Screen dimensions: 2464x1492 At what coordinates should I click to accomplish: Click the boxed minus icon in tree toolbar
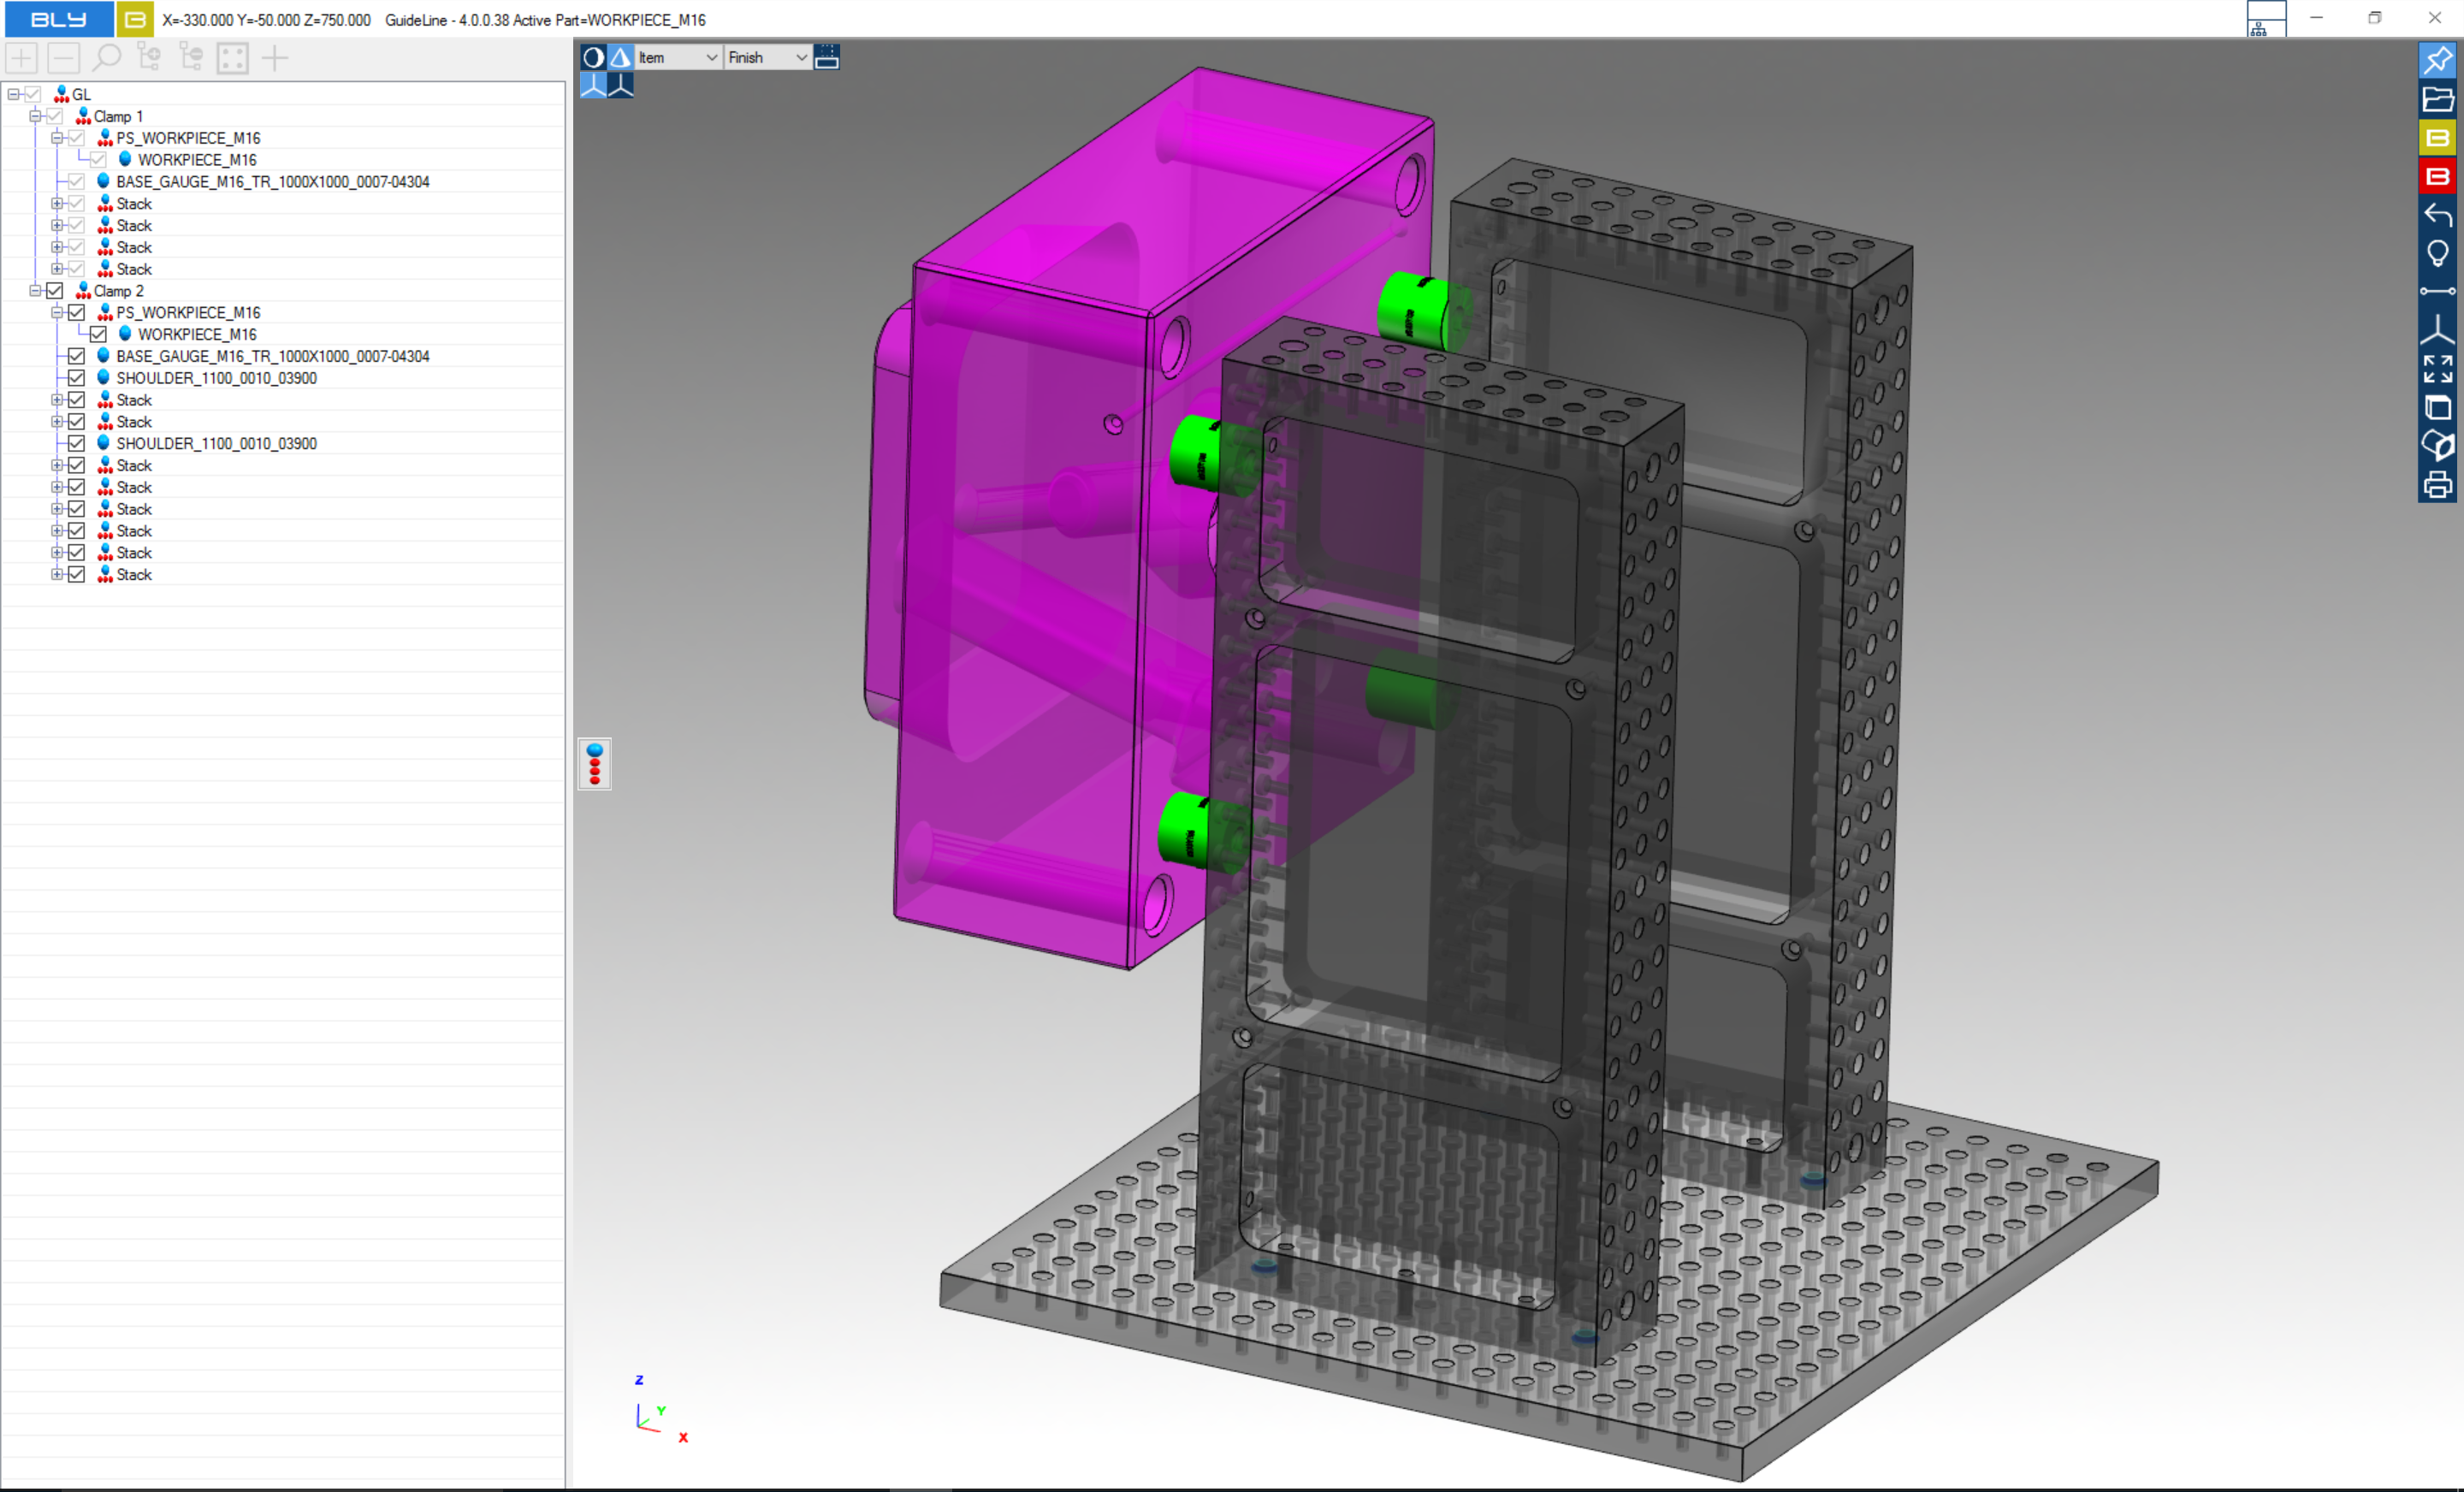[x=64, y=58]
